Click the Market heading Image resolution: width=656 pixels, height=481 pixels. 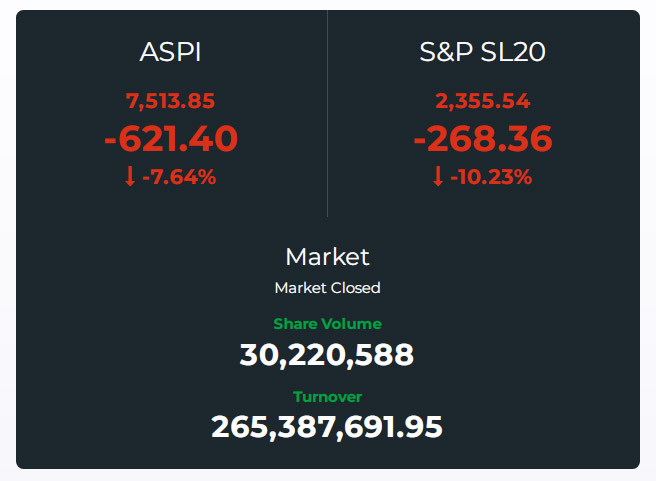pyautogui.click(x=328, y=256)
